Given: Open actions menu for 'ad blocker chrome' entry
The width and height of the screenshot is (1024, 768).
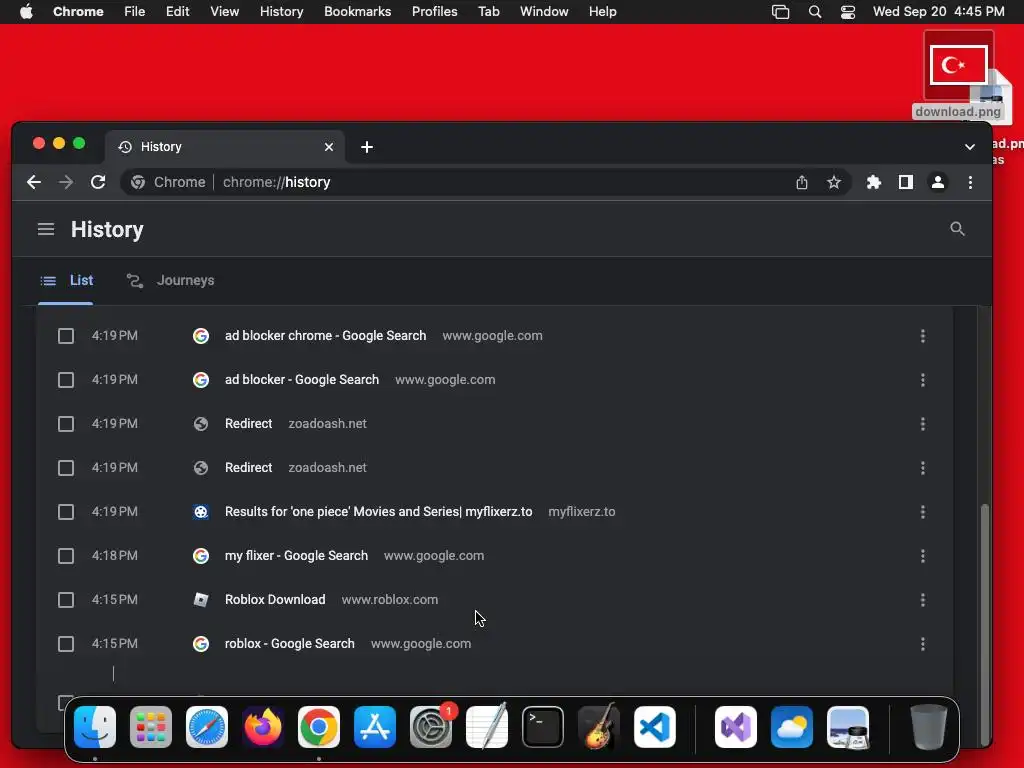Looking at the screenshot, I should point(923,336).
